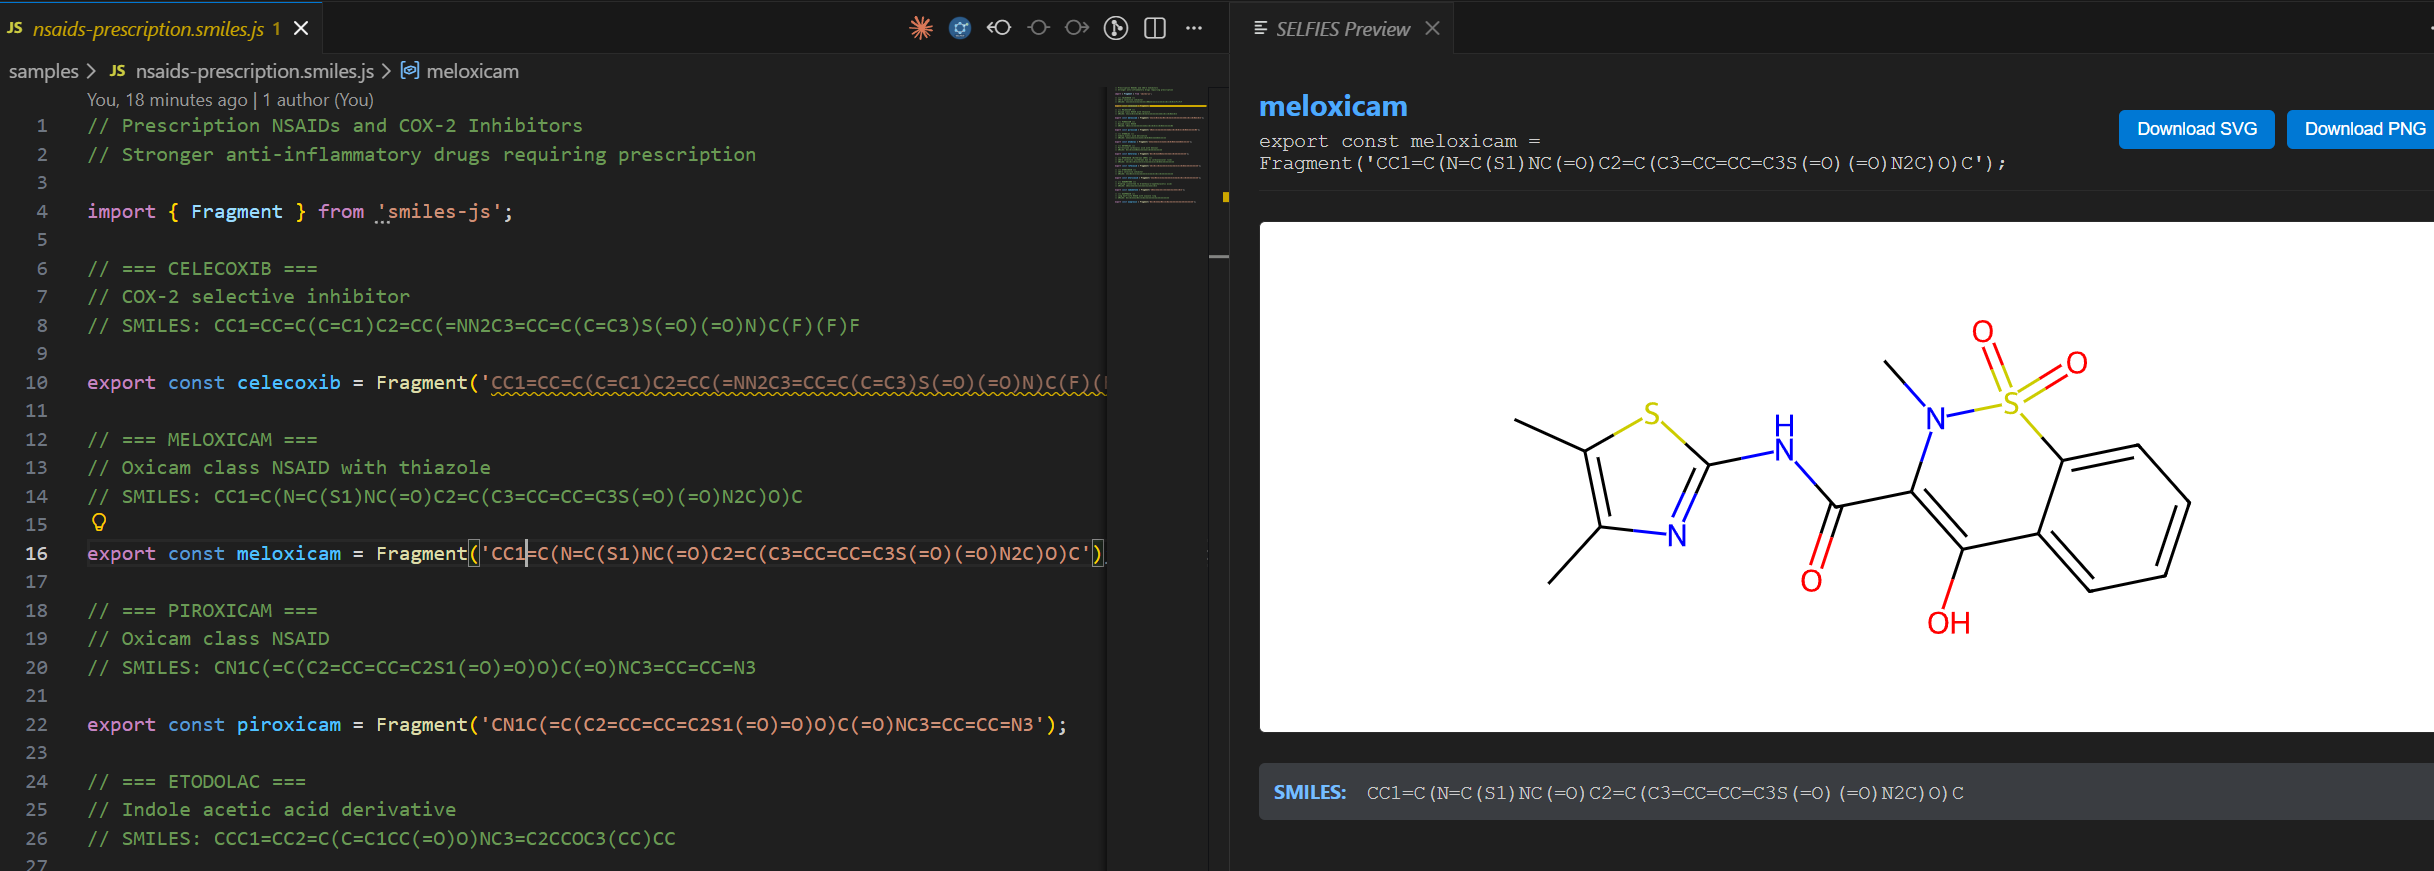Viewport: 2434px width, 871px height.
Task: Download the molecule as SVG
Action: click(2196, 129)
